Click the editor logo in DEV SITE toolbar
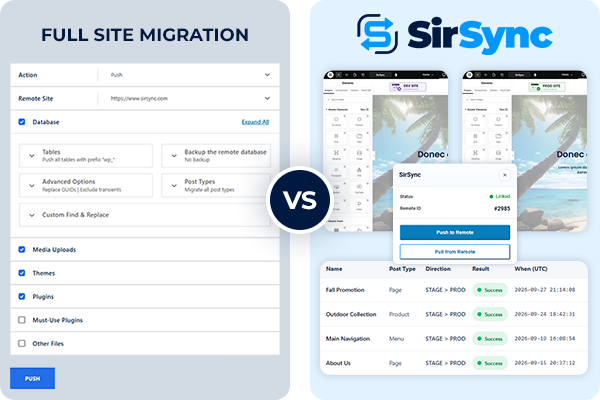Image resolution: width=600 pixels, height=400 pixels. point(330,75)
